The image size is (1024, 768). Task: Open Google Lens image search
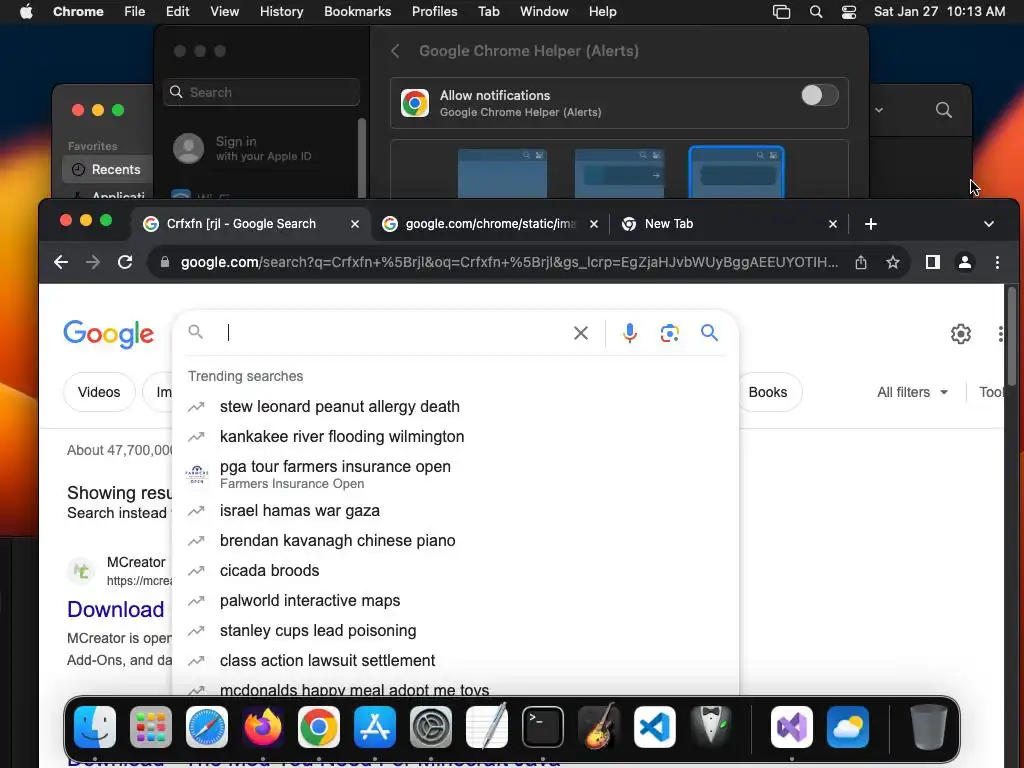[669, 333]
